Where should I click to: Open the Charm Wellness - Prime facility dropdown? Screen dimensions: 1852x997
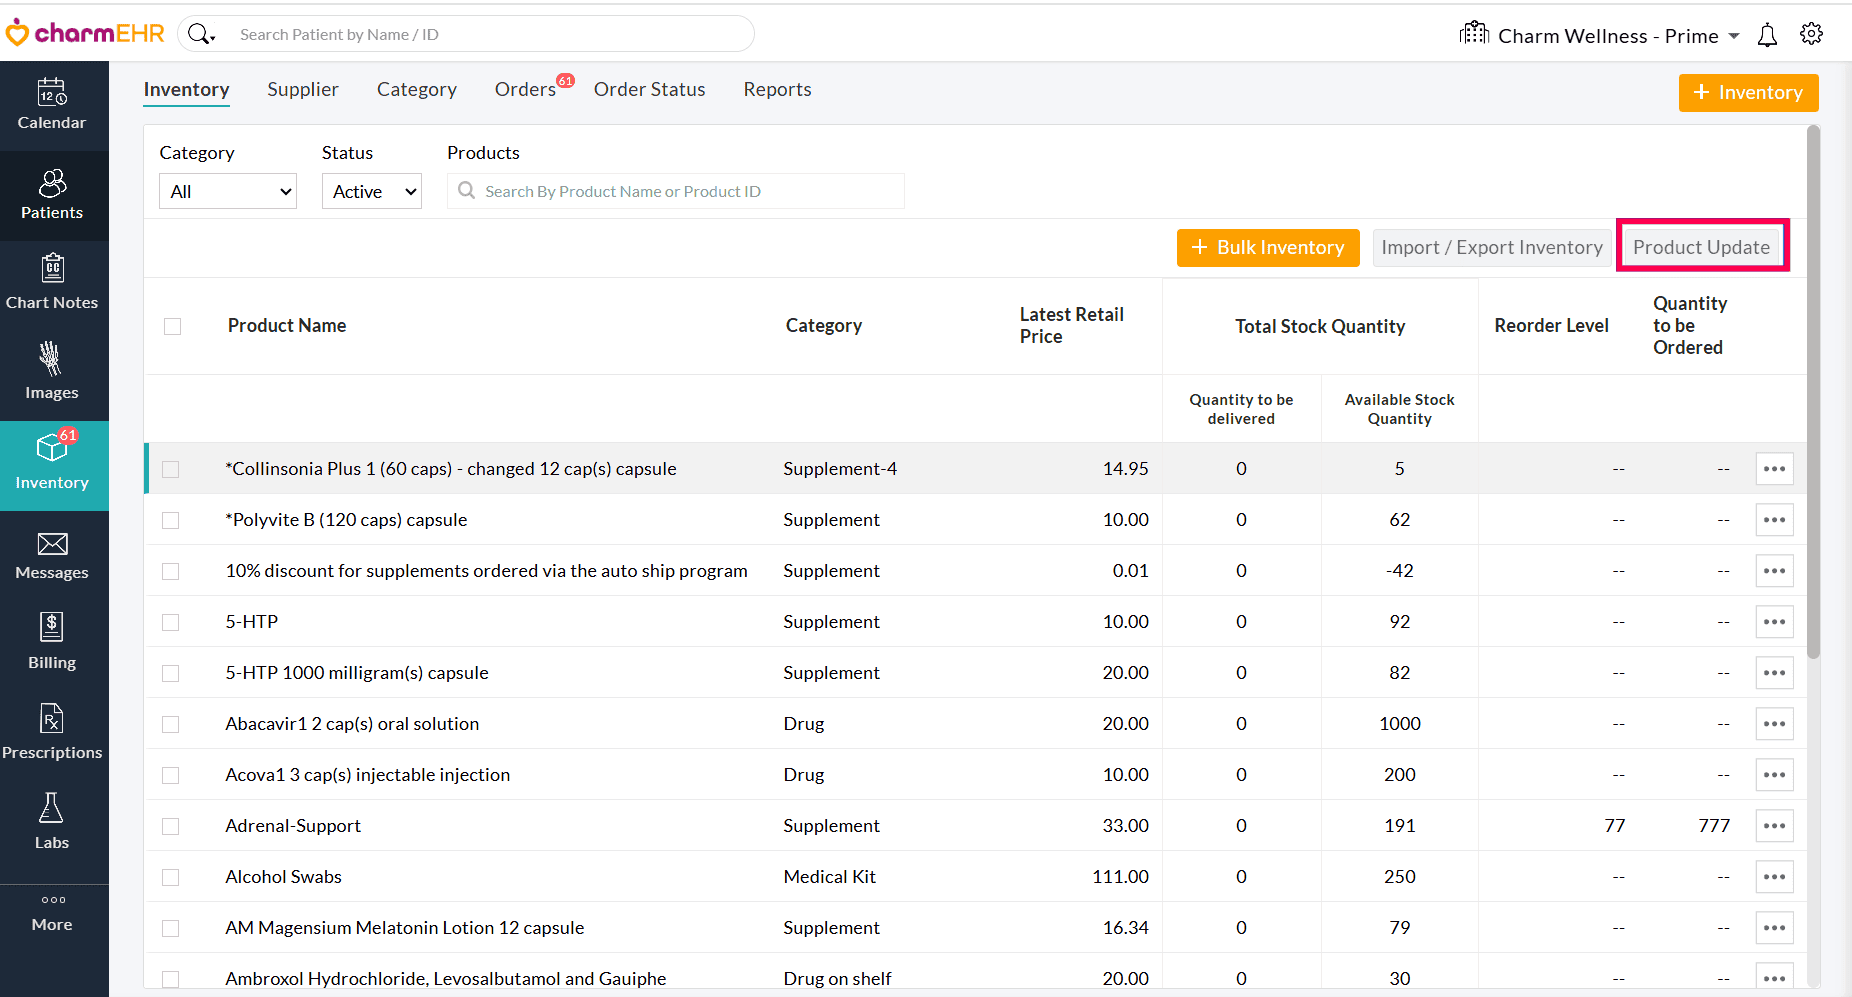[x=1606, y=36]
